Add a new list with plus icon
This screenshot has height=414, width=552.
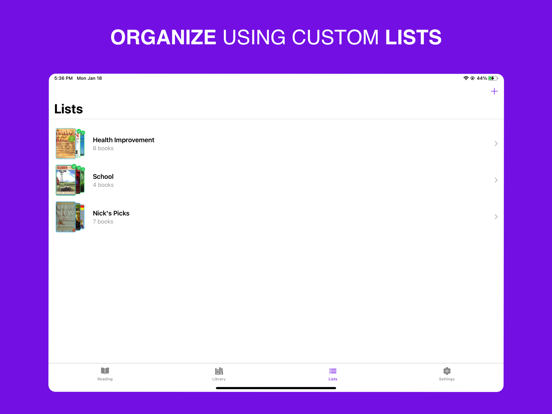[x=494, y=92]
